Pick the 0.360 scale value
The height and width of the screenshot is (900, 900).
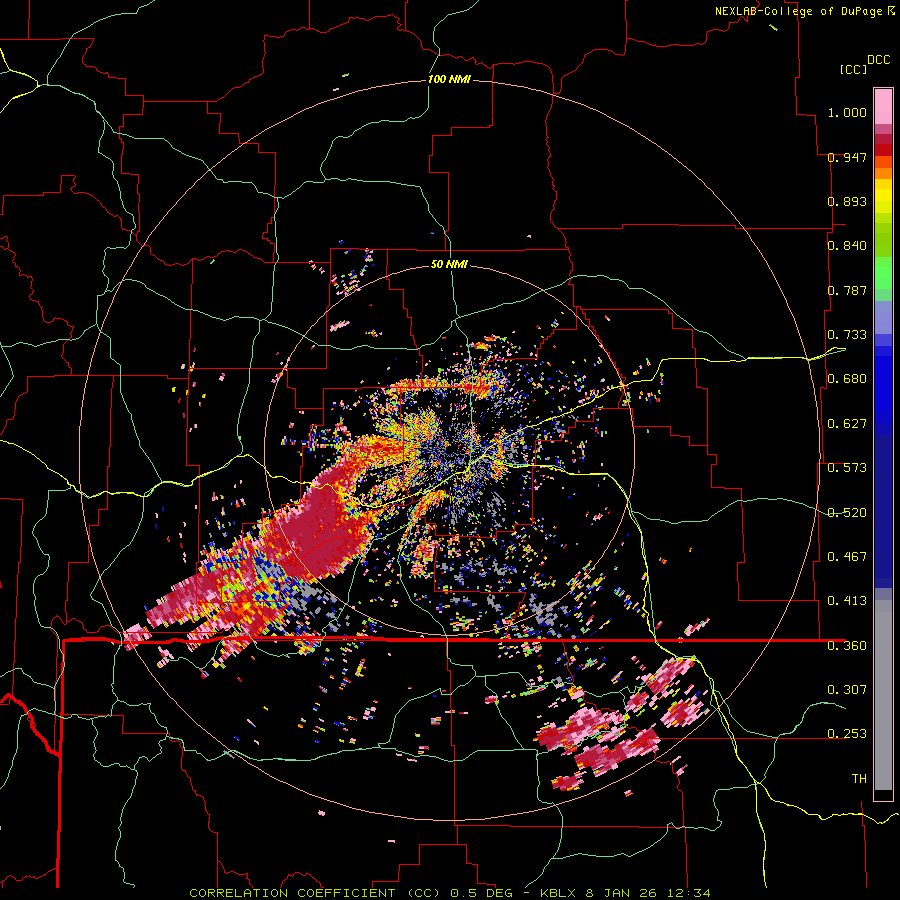click(847, 646)
